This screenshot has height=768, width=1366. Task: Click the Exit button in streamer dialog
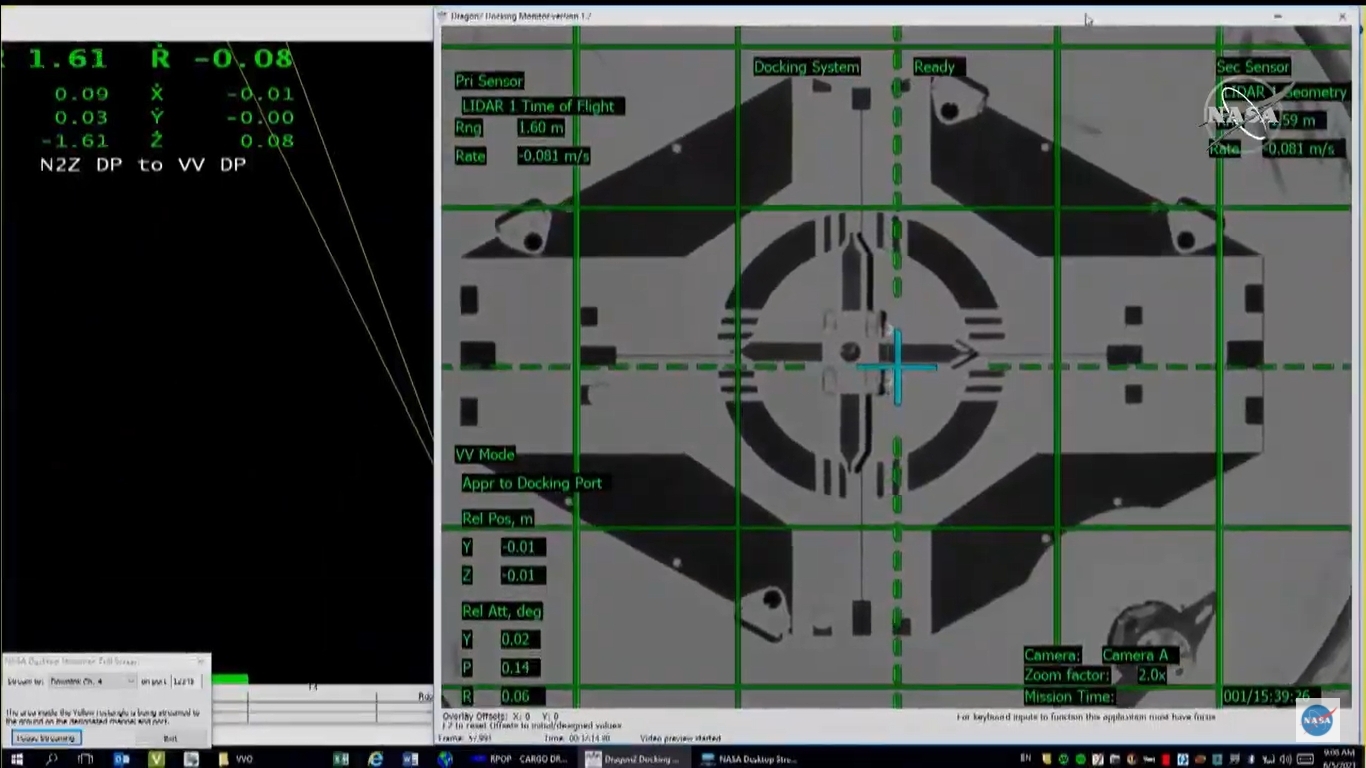pyautogui.click(x=170, y=738)
